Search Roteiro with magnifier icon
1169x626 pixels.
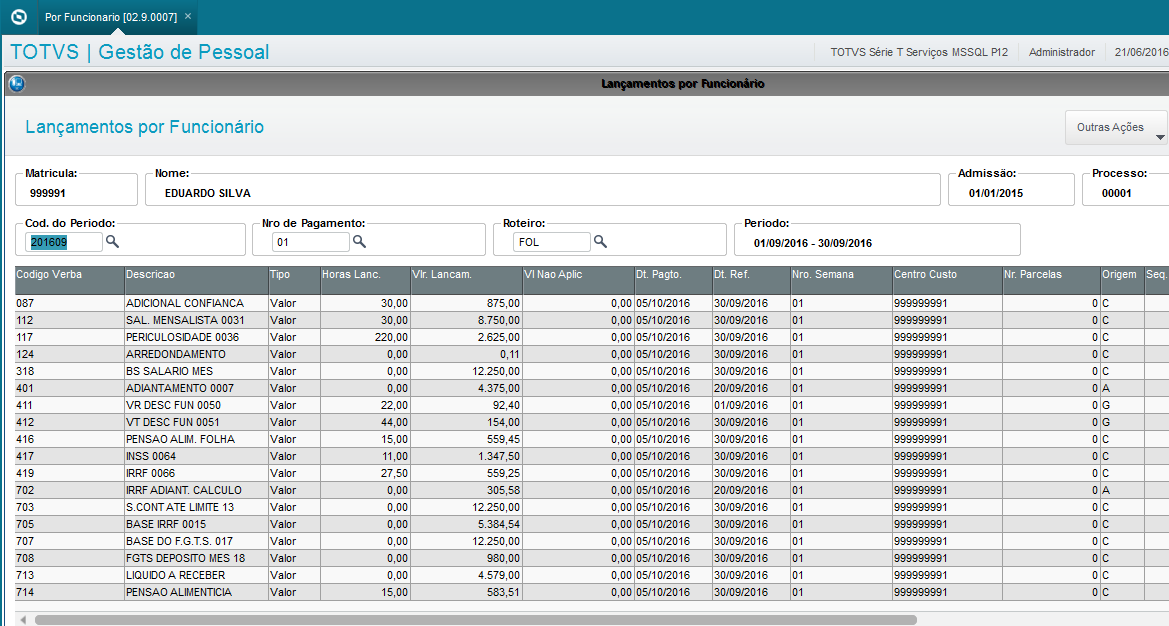click(600, 241)
